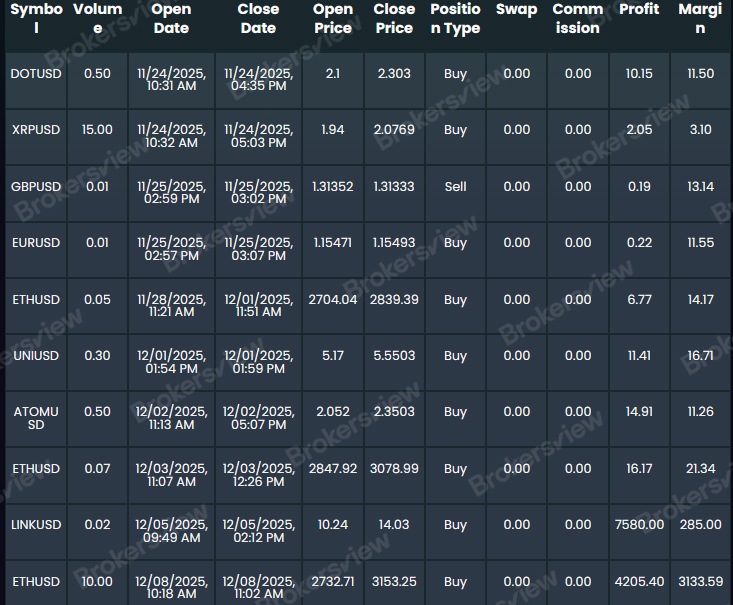Image resolution: width=733 pixels, height=605 pixels.
Task: Click swap 0.00 in GBPUSD row
Action: (517, 187)
